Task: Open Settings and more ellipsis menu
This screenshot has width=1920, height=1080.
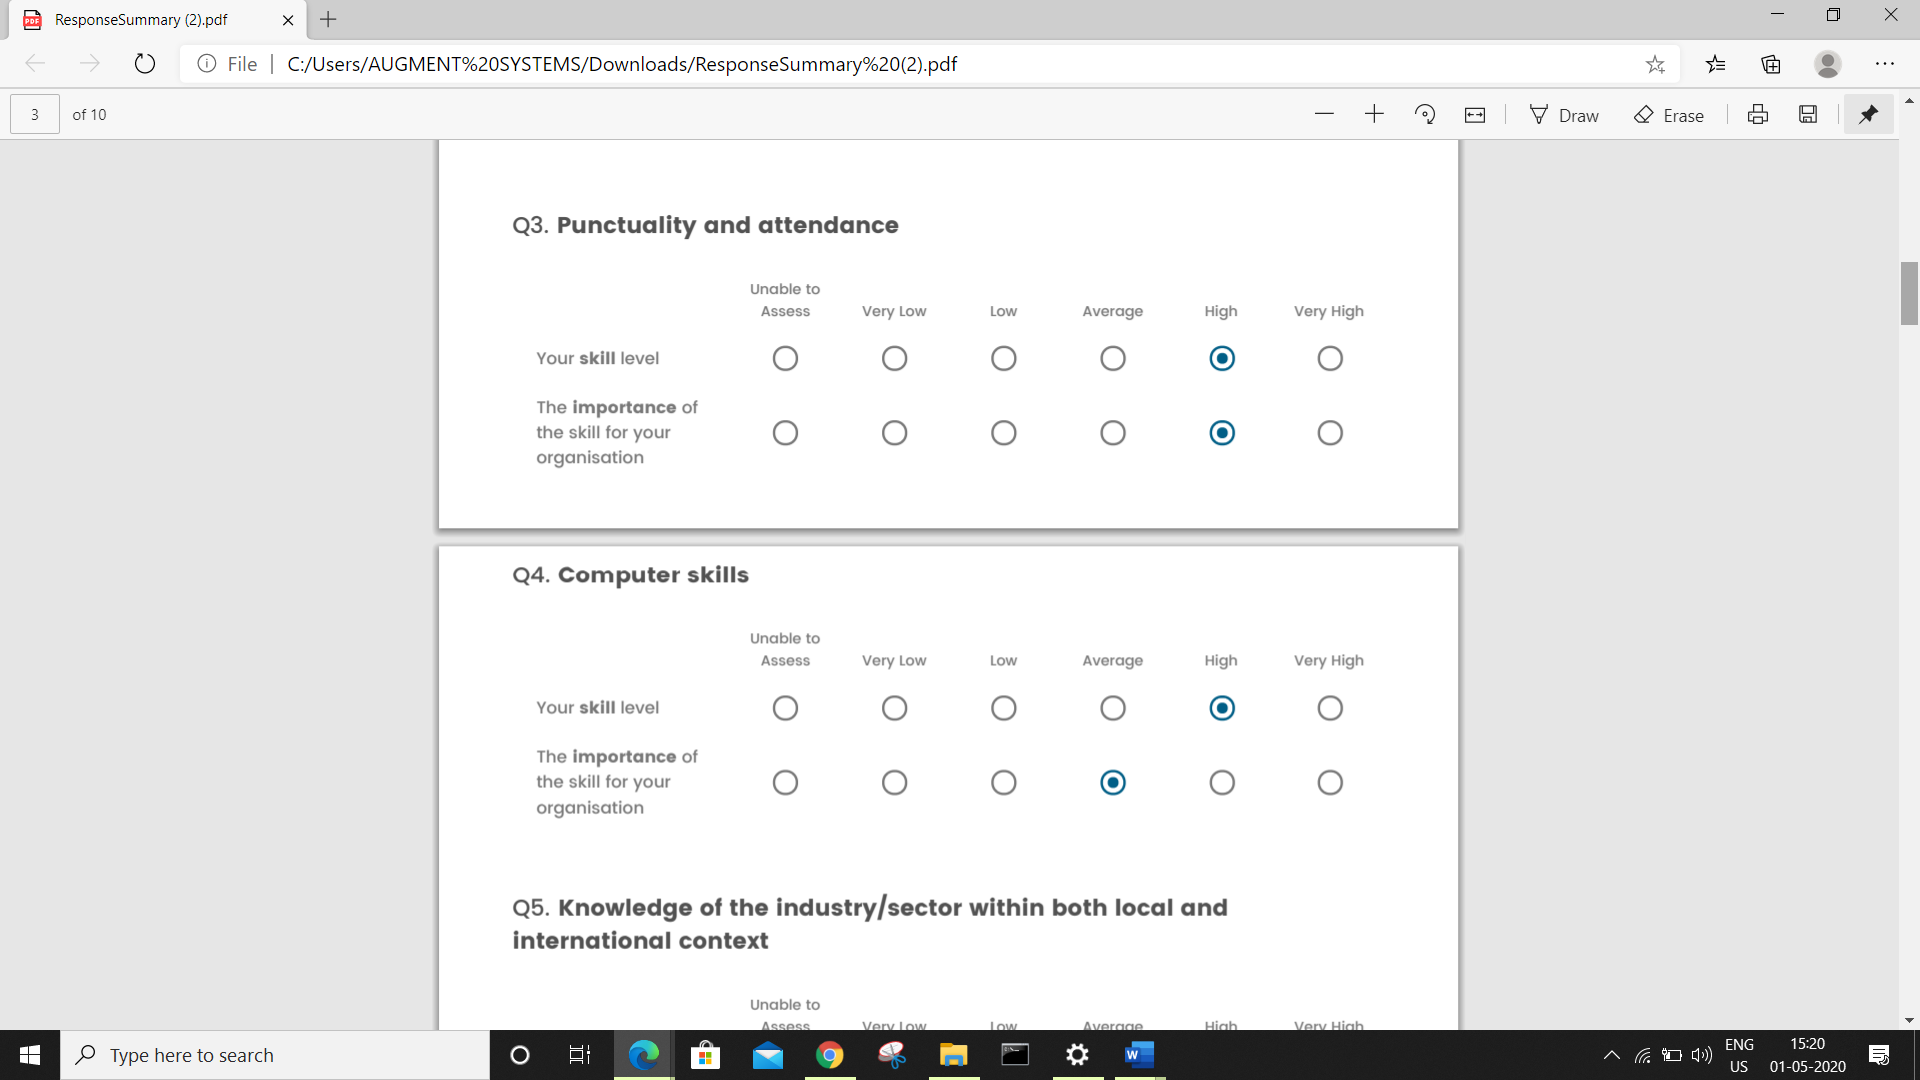Action: point(1885,64)
